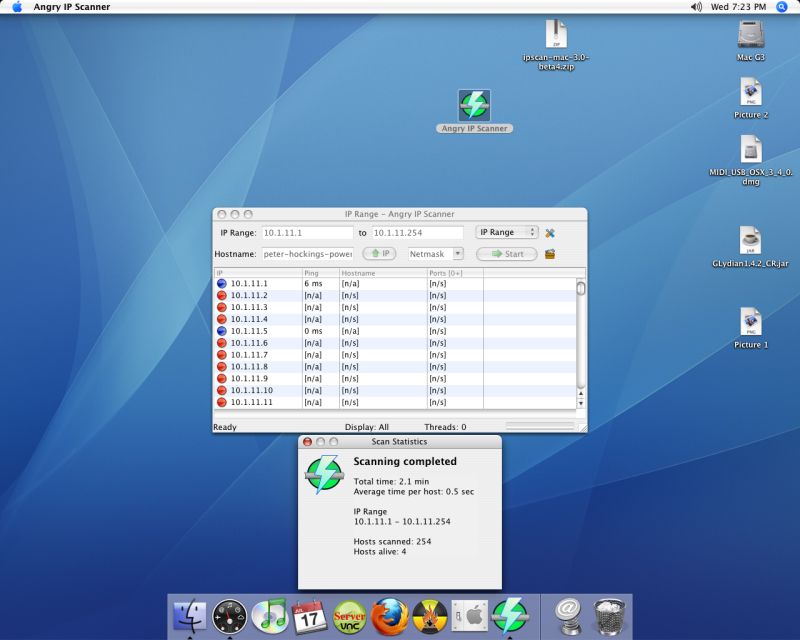
Task: Sort results by the Ping column header
Action: [x=321, y=273]
